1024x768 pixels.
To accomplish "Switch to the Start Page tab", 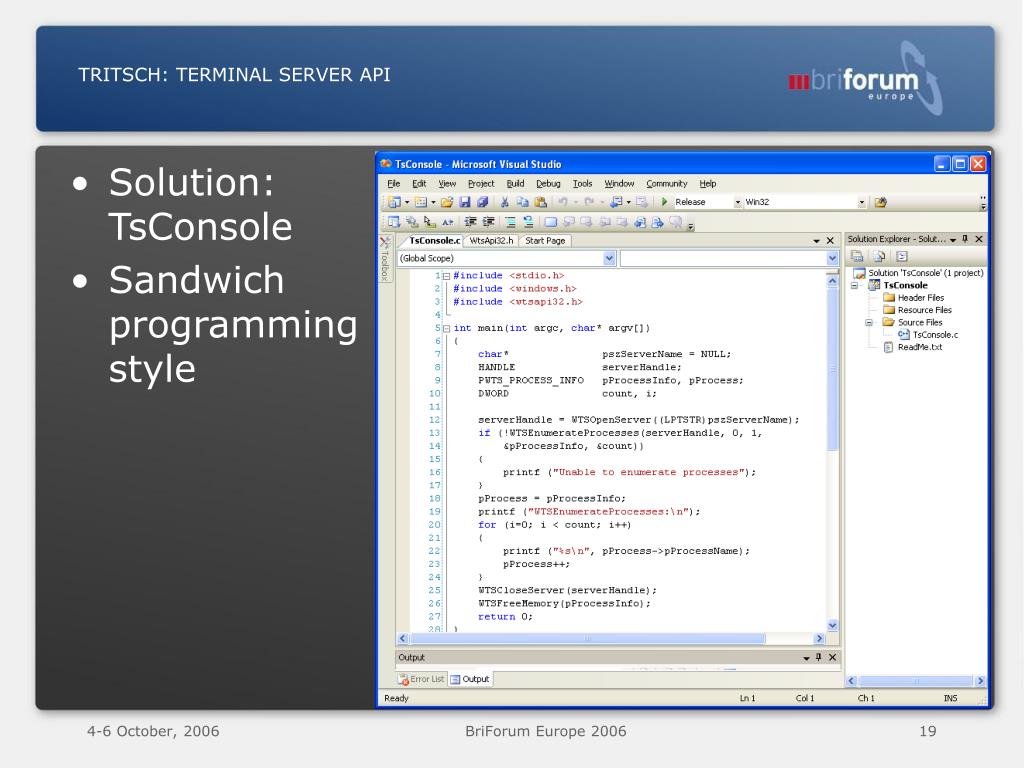I will click(545, 241).
